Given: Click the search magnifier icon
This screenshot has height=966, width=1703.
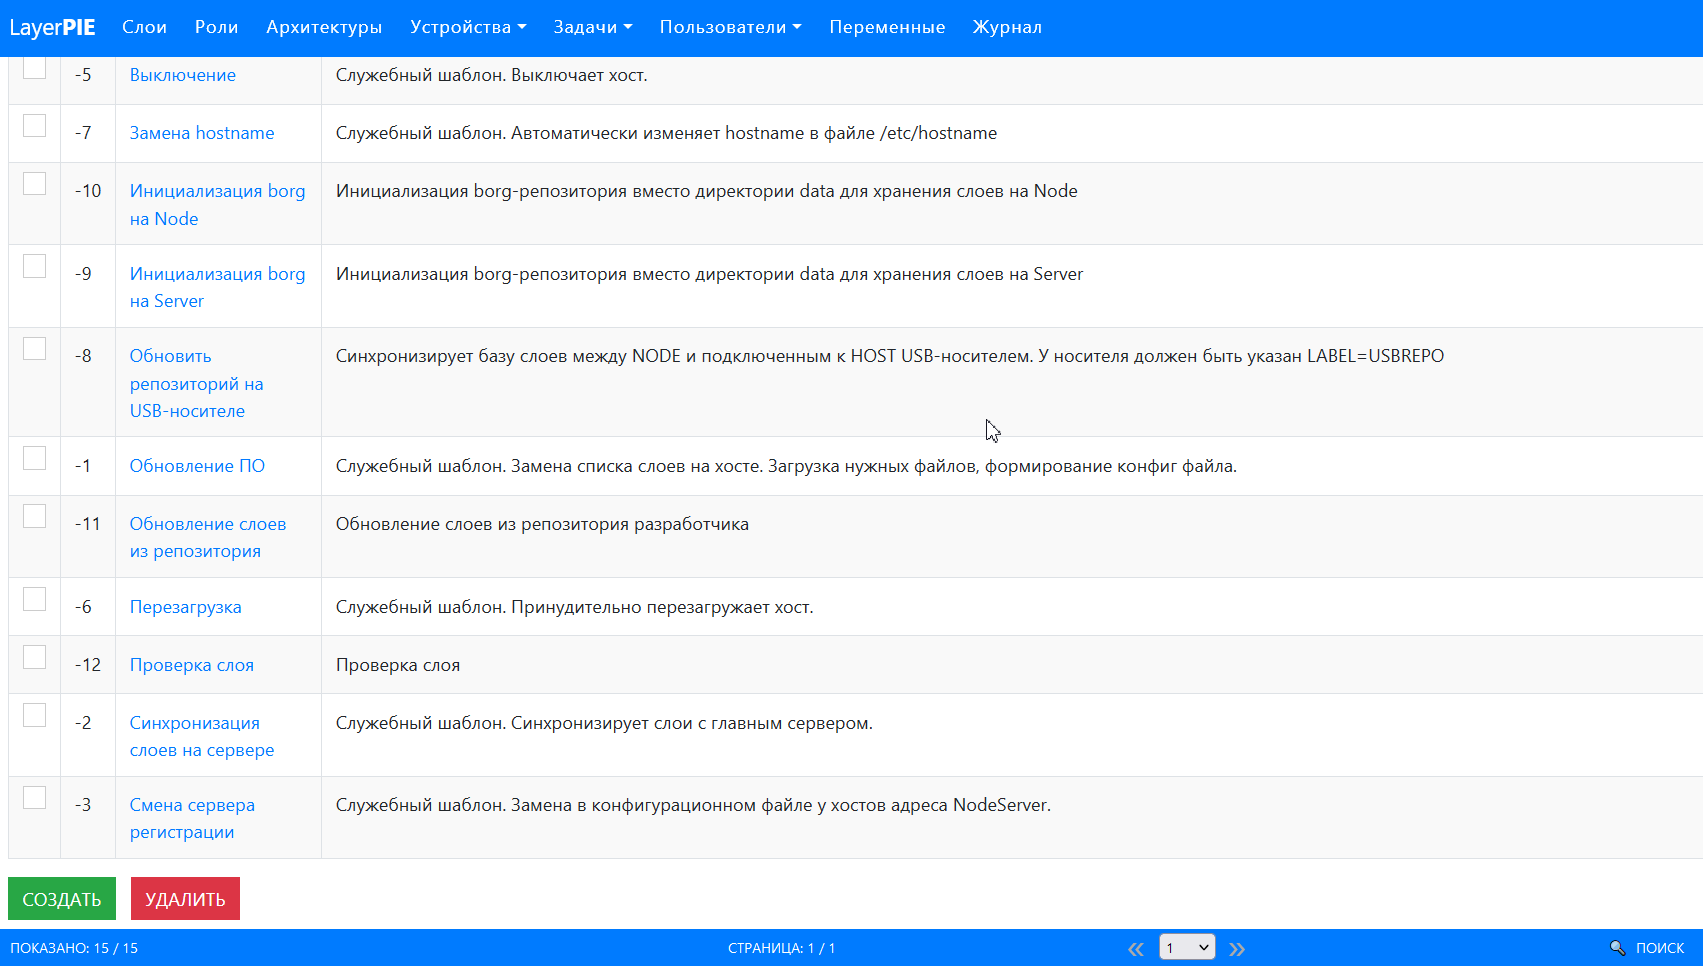Looking at the screenshot, I should click(x=1617, y=947).
